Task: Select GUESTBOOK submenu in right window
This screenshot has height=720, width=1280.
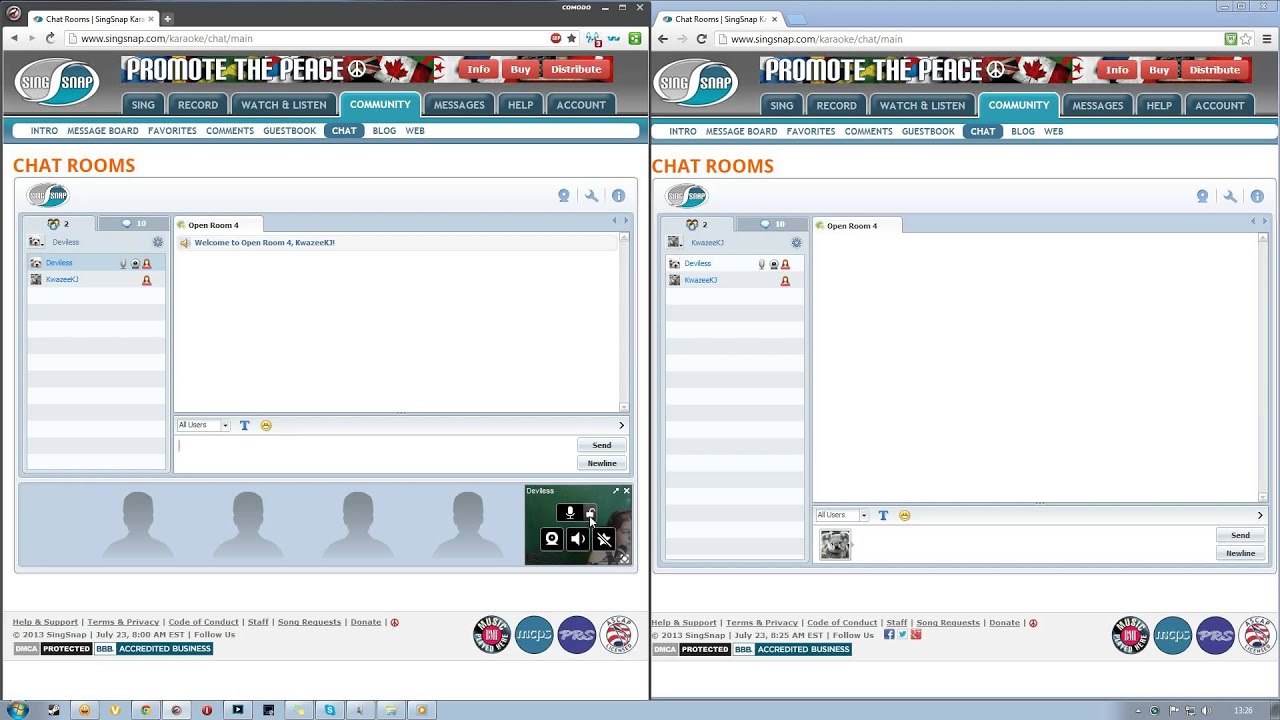Action: tap(928, 131)
